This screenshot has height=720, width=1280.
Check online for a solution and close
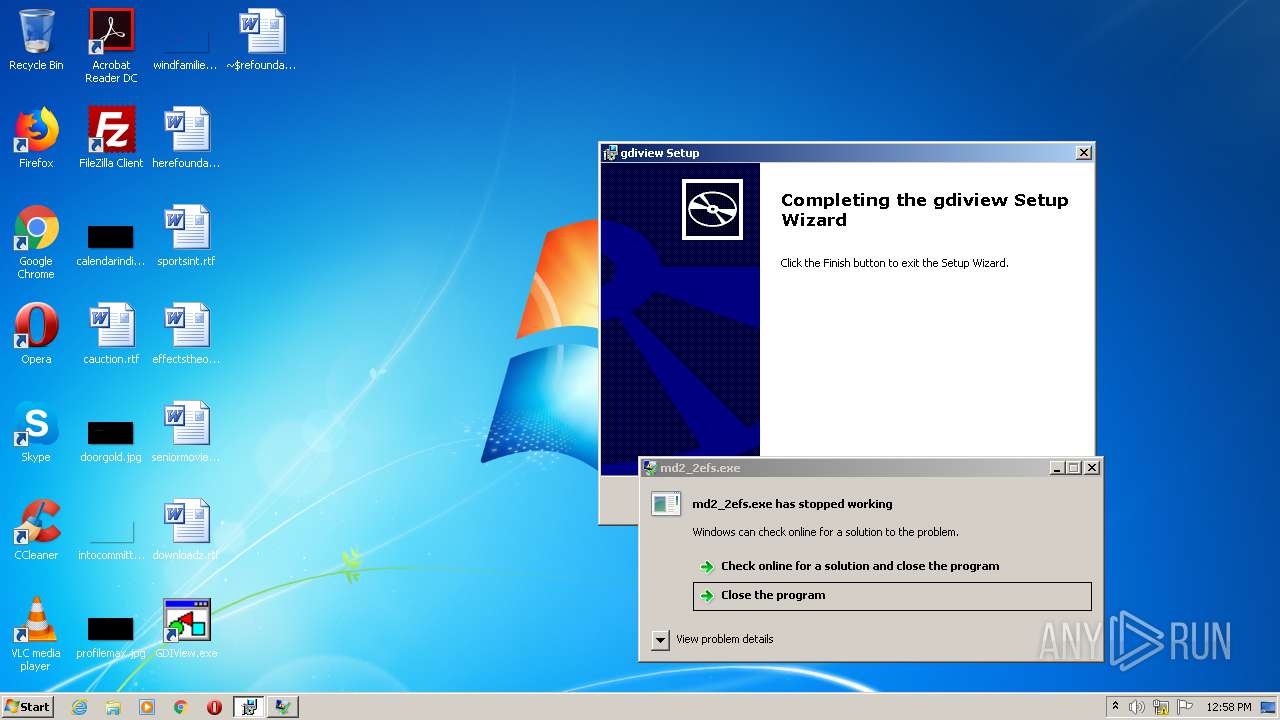tap(860, 566)
